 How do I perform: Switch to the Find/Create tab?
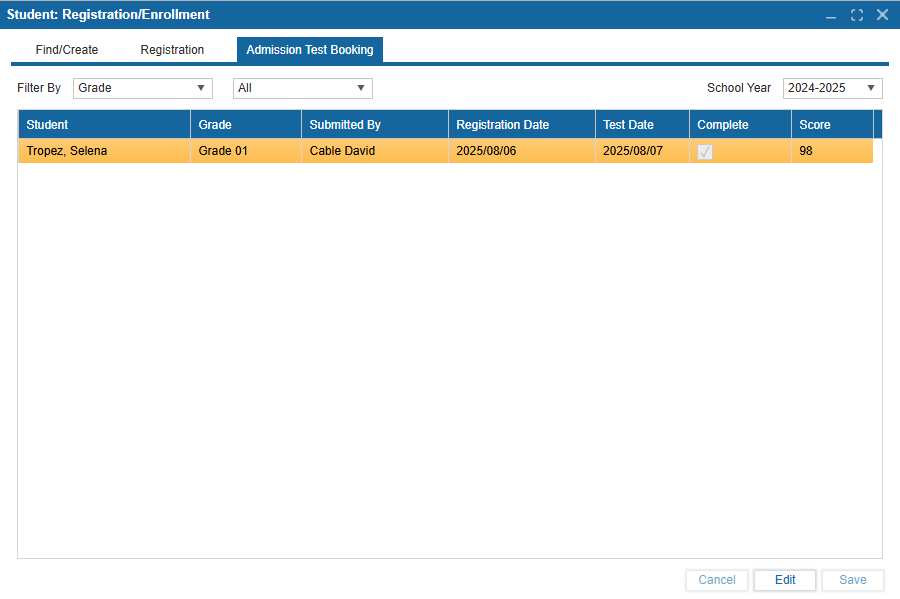pos(67,50)
